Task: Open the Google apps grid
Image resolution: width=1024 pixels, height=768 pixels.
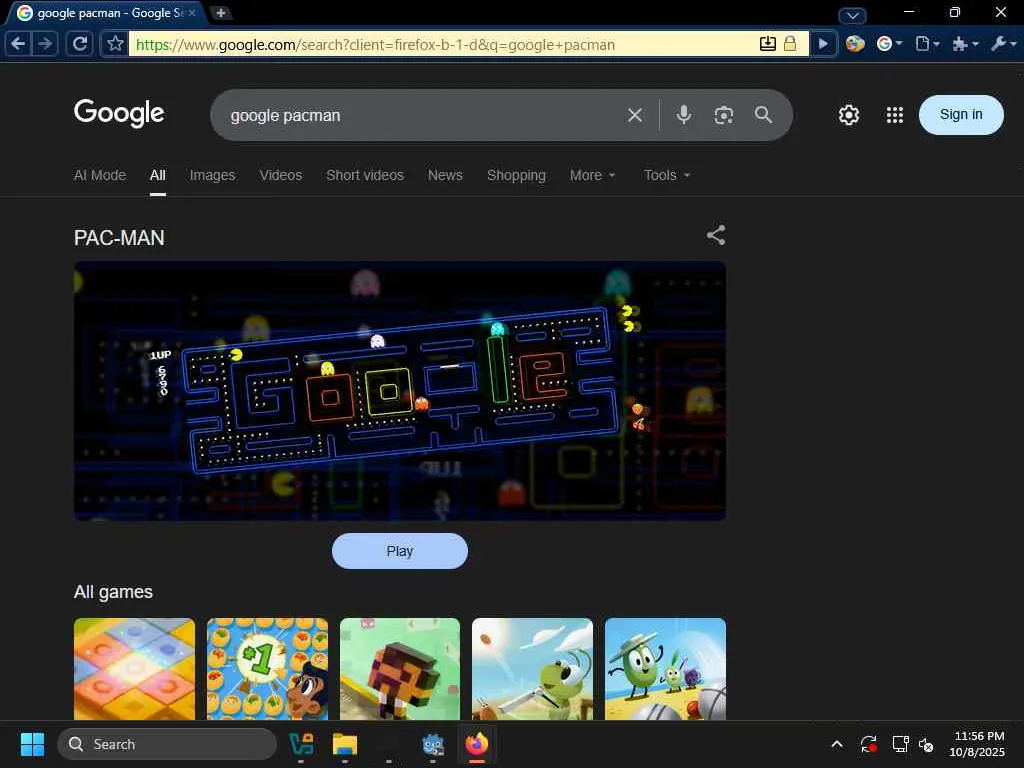Action: 895,115
